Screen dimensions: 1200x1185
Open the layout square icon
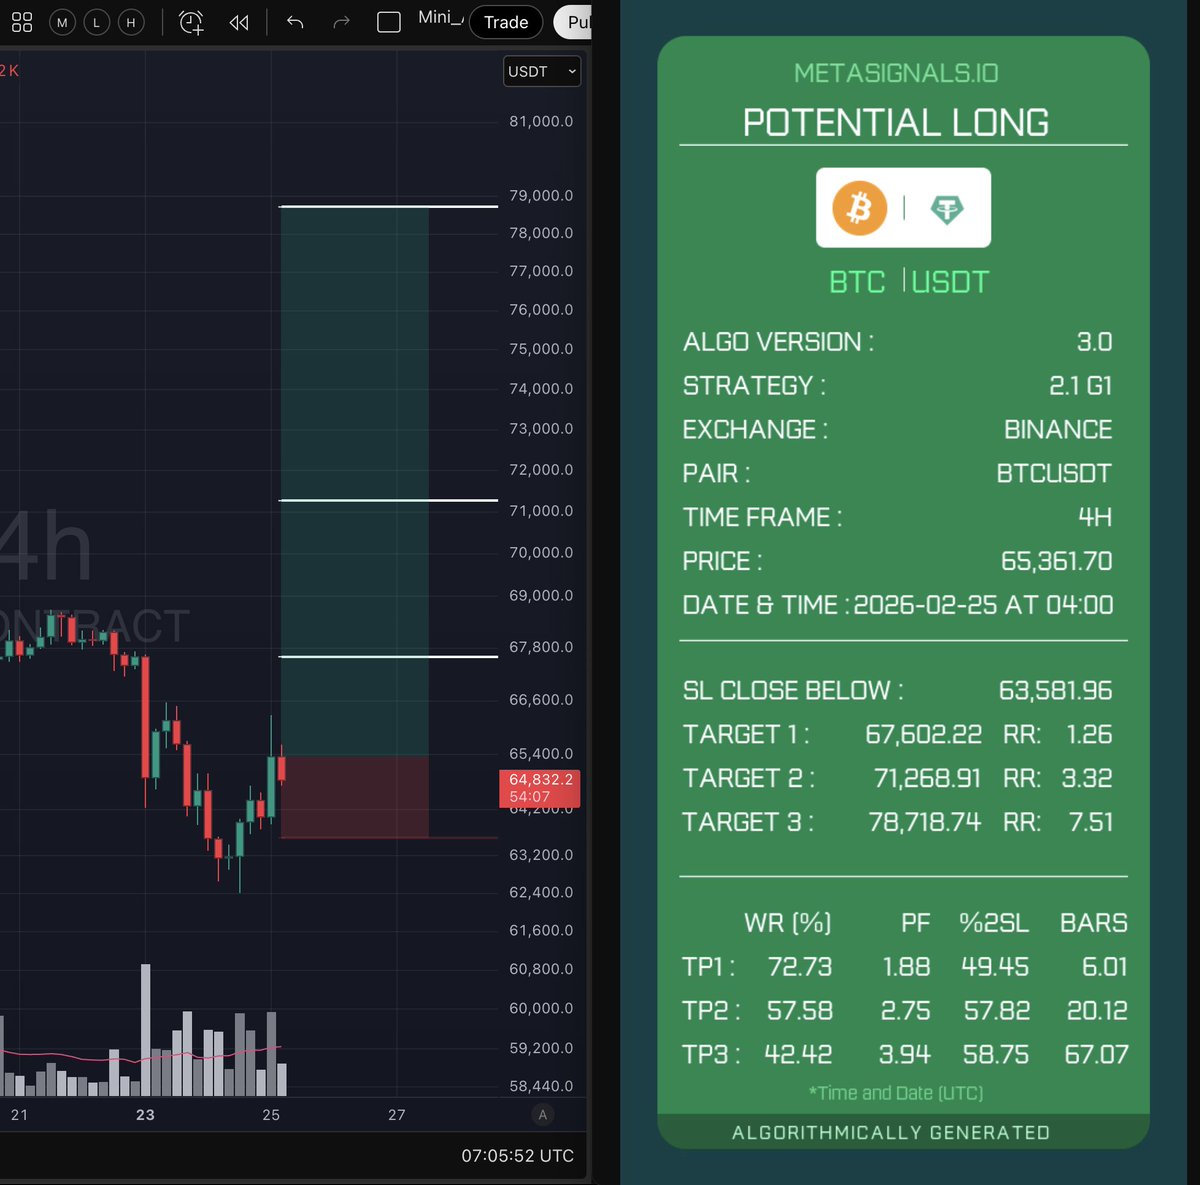click(x=389, y=22)
